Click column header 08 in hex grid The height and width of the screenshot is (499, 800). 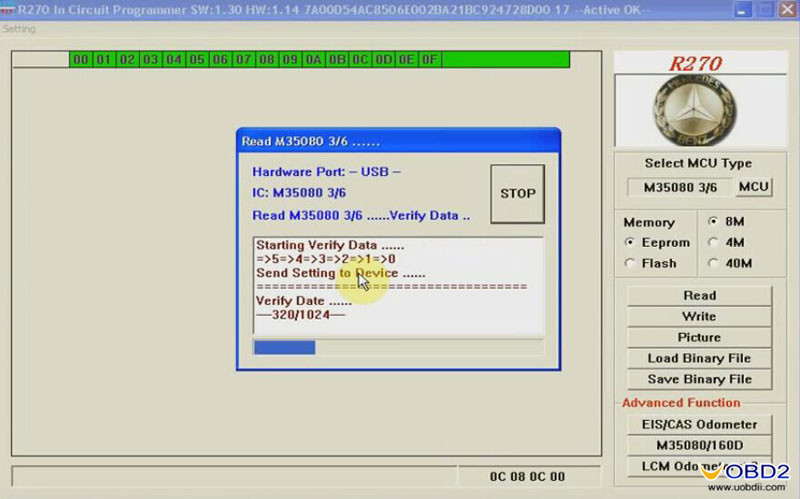pos(267,60)
